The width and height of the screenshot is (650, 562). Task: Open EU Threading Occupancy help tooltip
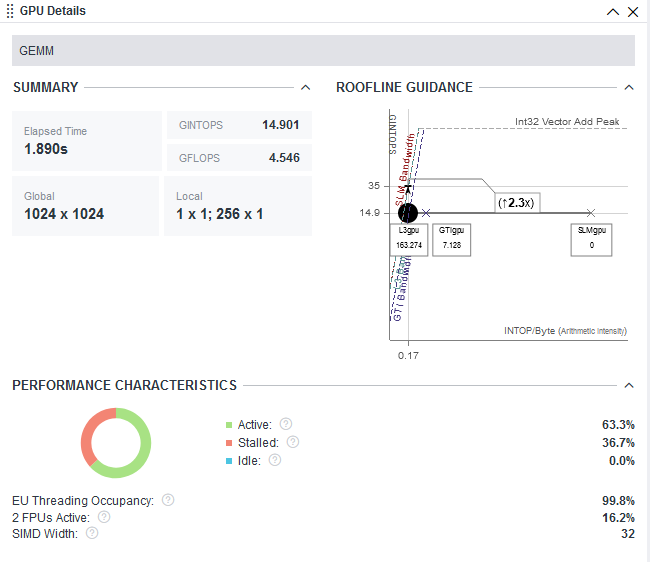168,500
